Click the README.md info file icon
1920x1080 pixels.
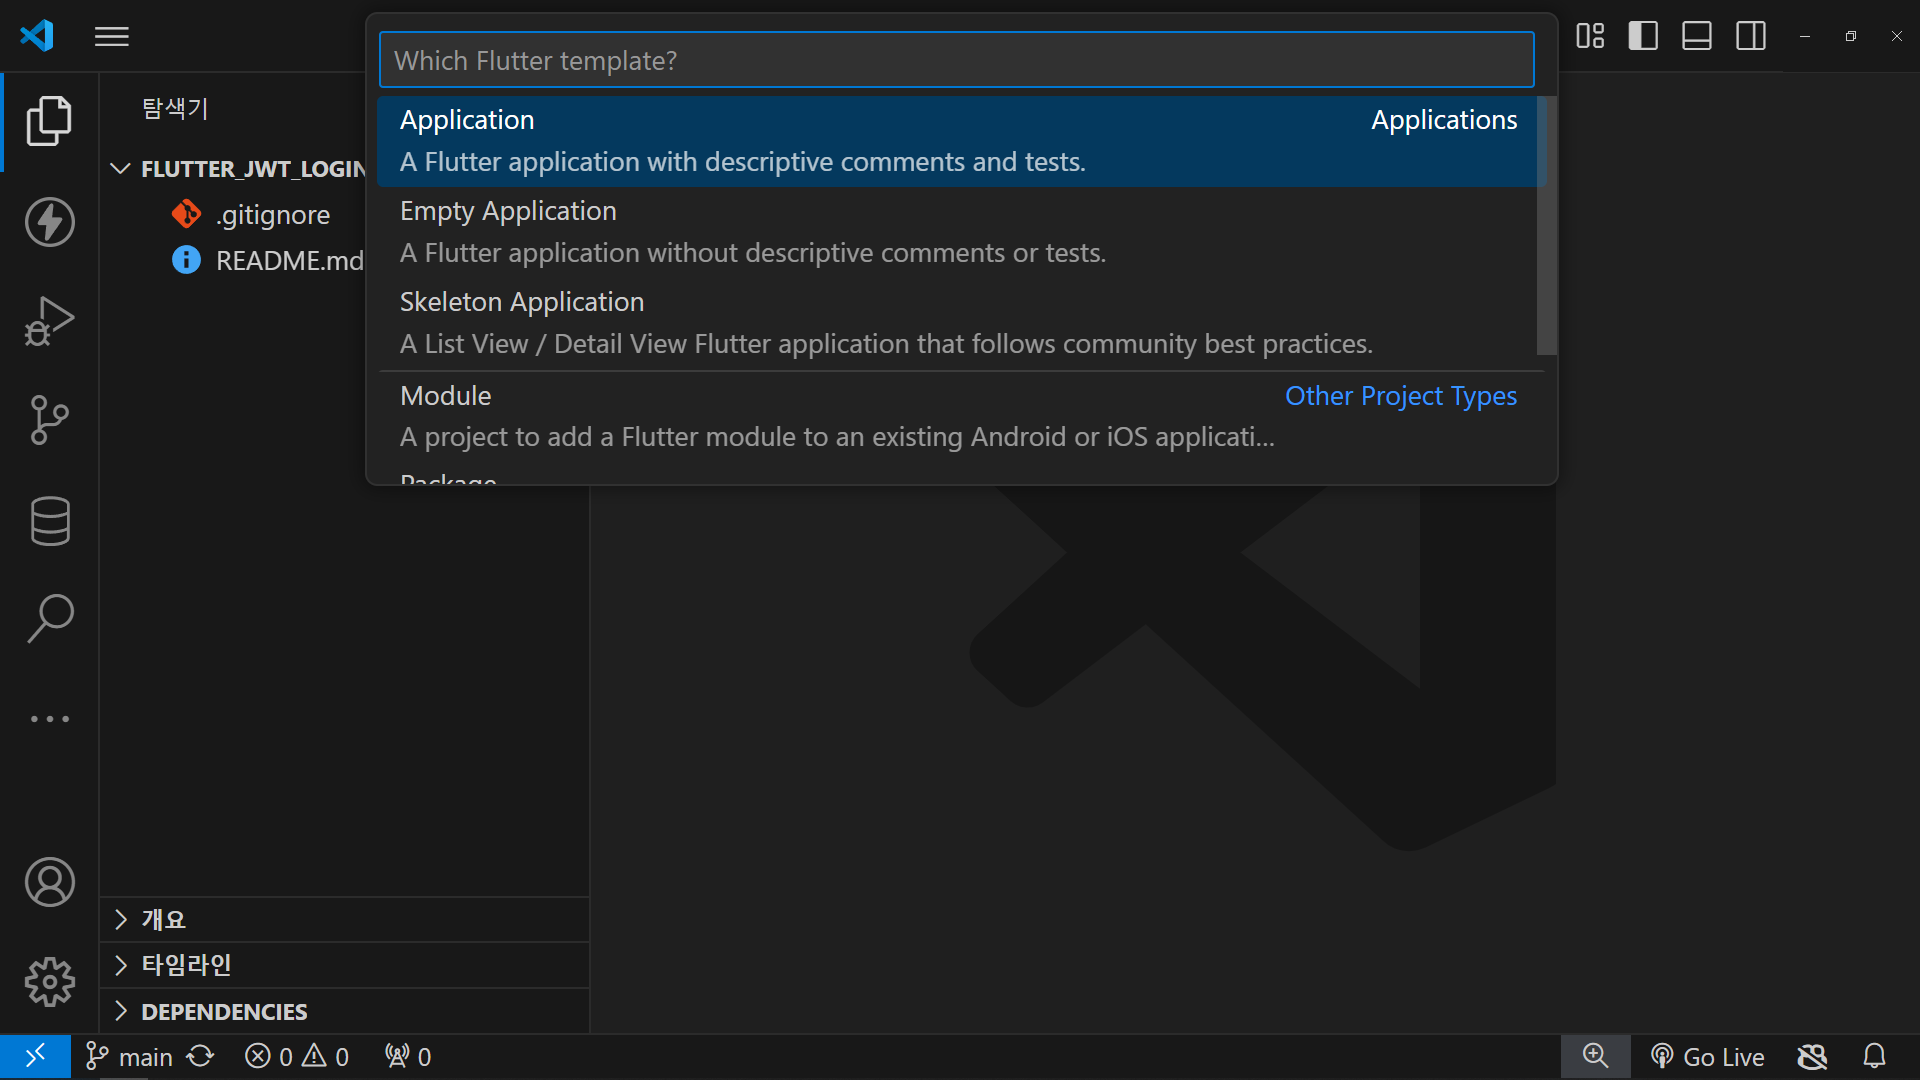[x=186, y=260]
